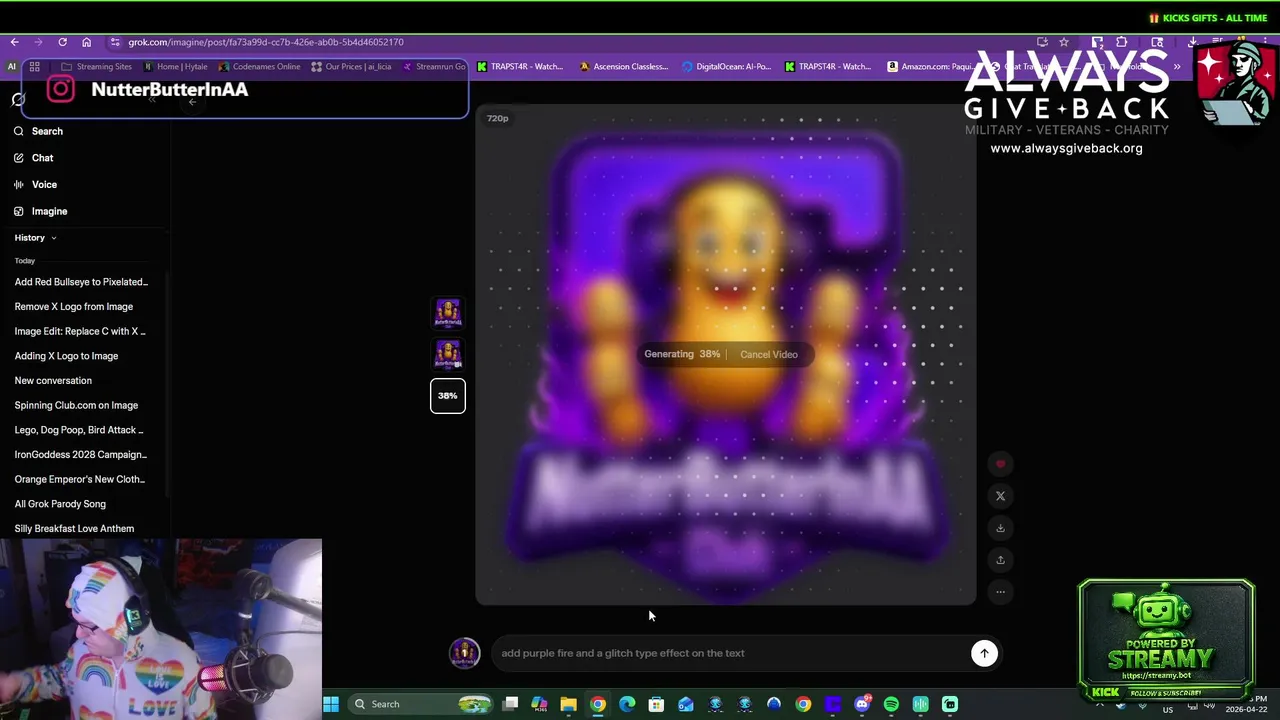Click the 720p resolution badge
The width and height of the screenshot is (1280, 720).
[x=497, y=118]
